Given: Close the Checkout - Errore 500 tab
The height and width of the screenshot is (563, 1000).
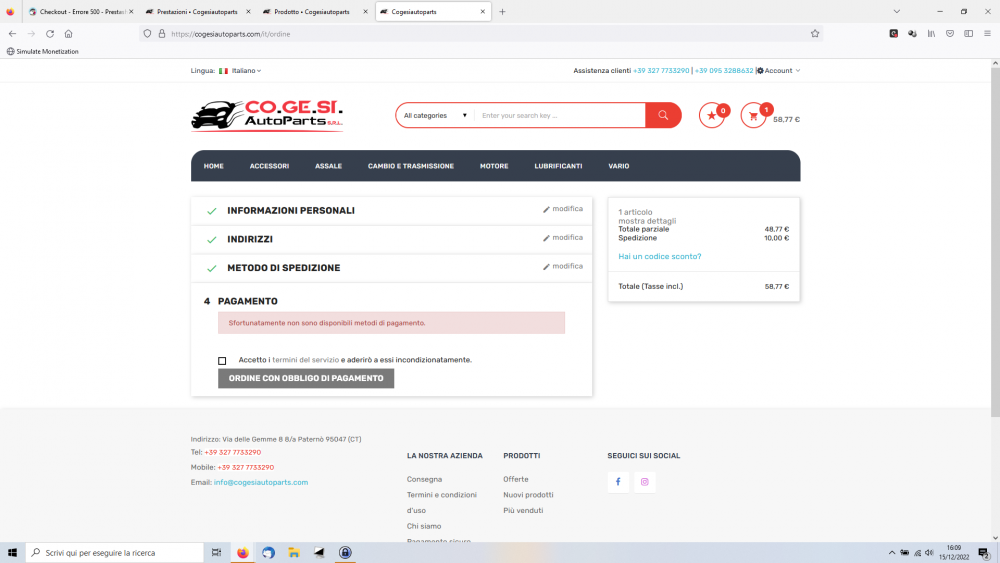Looking at the screenshot, I should coord(131,11).
